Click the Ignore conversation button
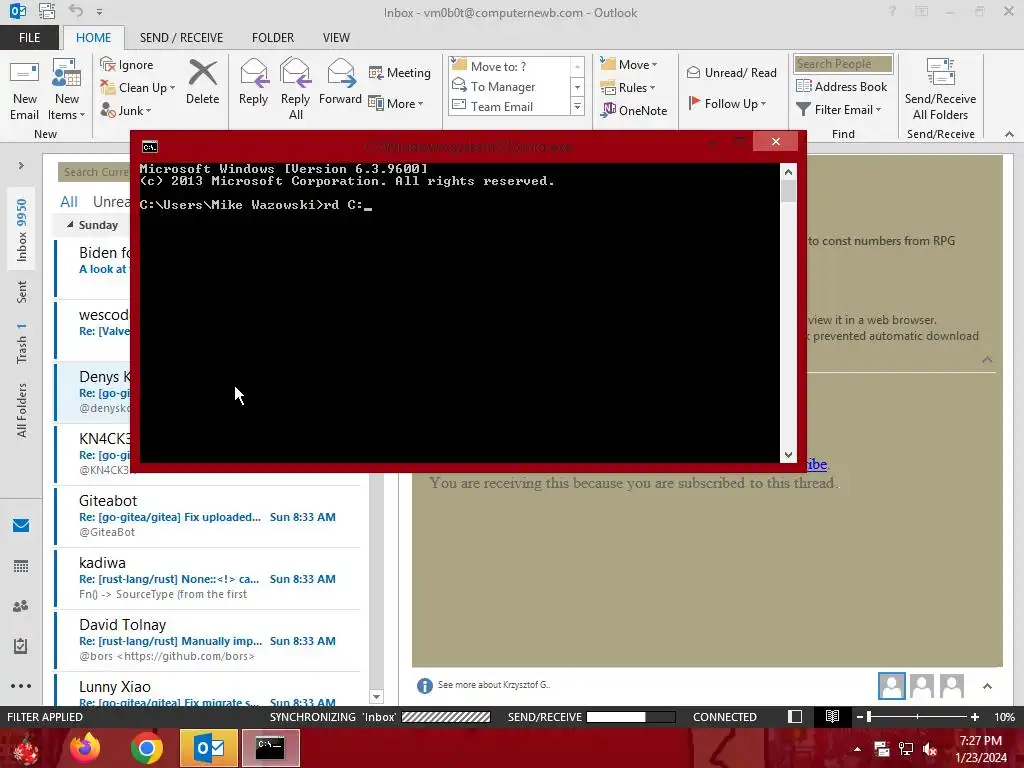This screenshot has height=768, width=1024. [127, 65]
